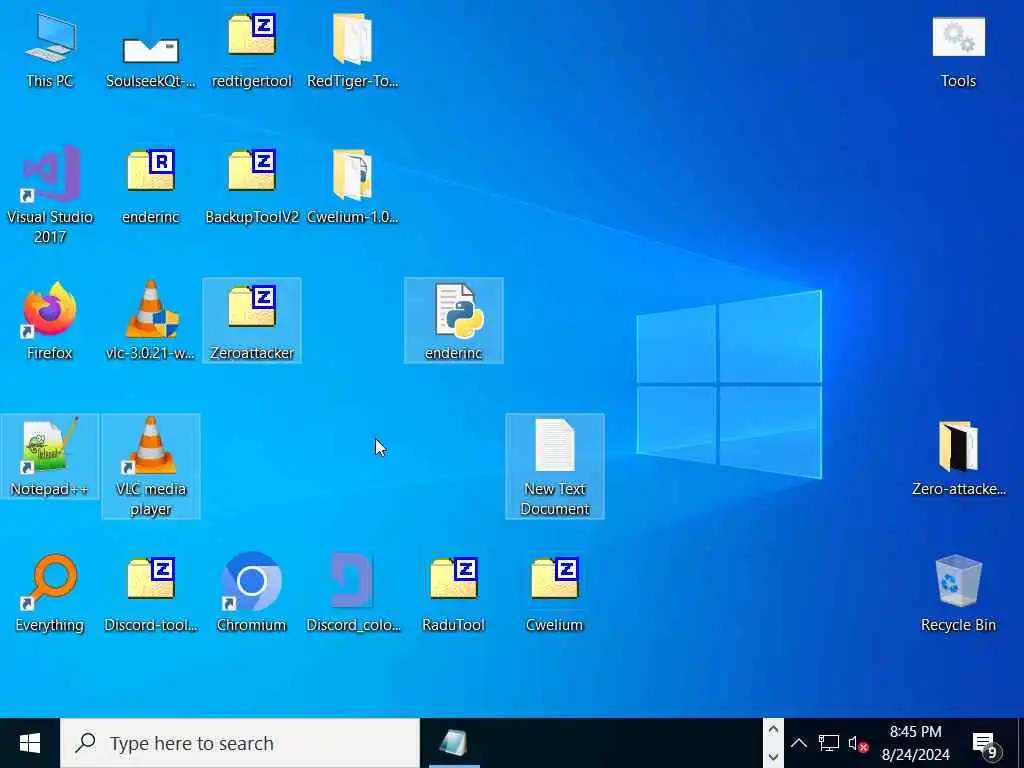
Task: Switch to the running app on taskbar
Action: (x=454, y=743)
